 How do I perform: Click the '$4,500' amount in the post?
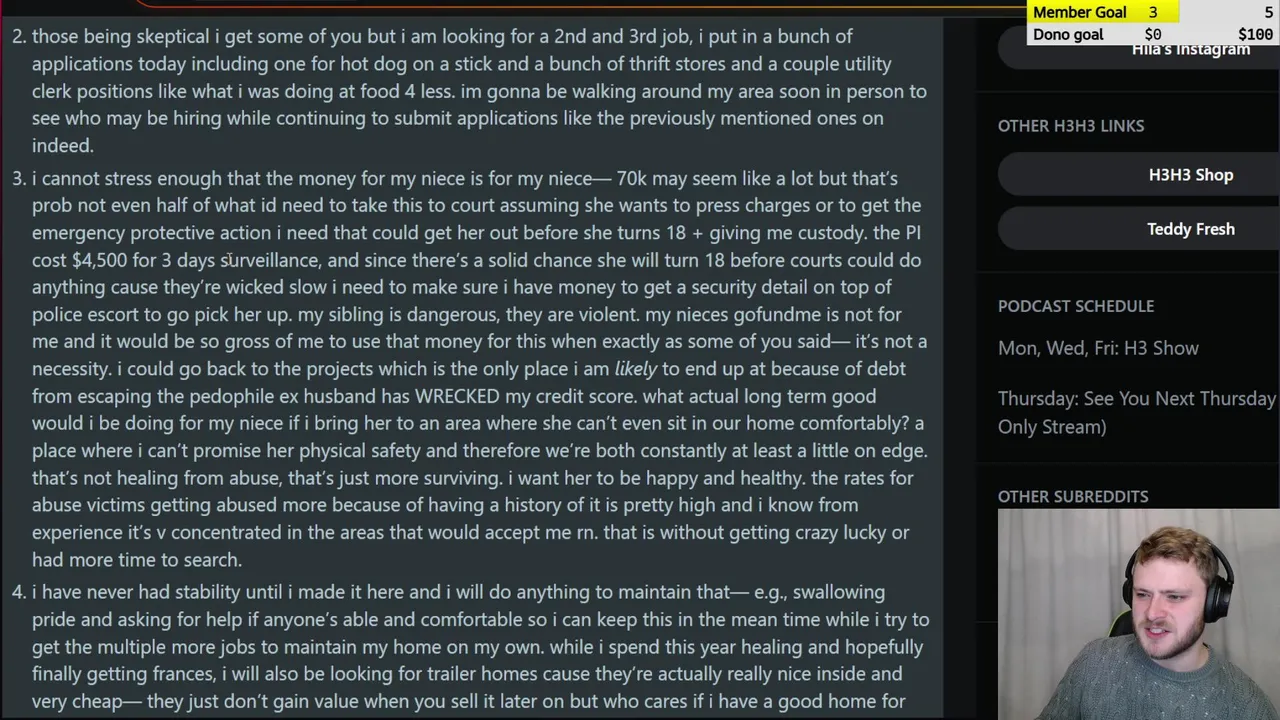(99, 260)
